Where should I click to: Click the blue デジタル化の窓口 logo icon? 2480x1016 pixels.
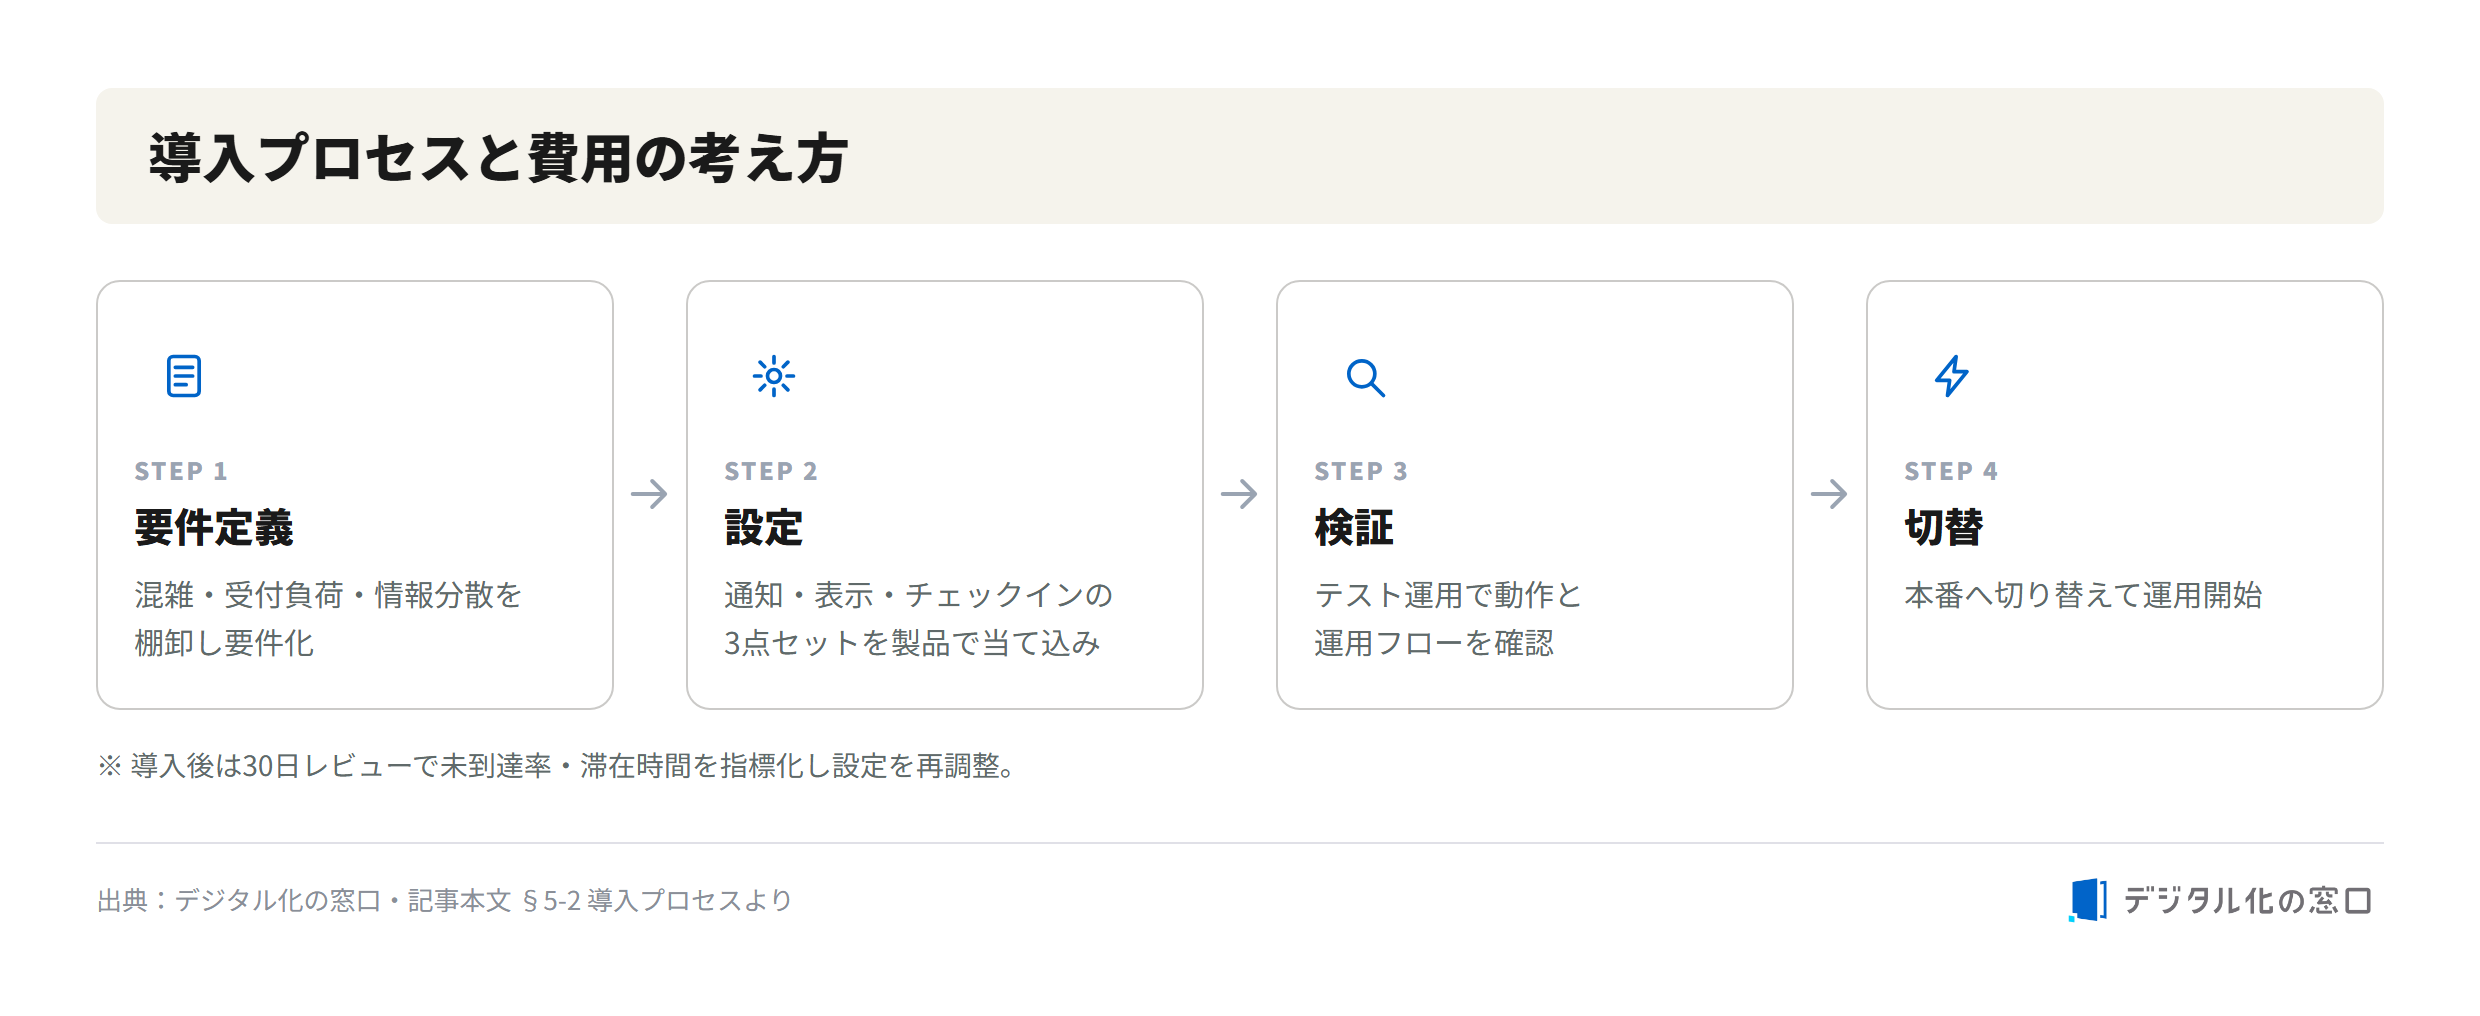(x=2088, y=900)
